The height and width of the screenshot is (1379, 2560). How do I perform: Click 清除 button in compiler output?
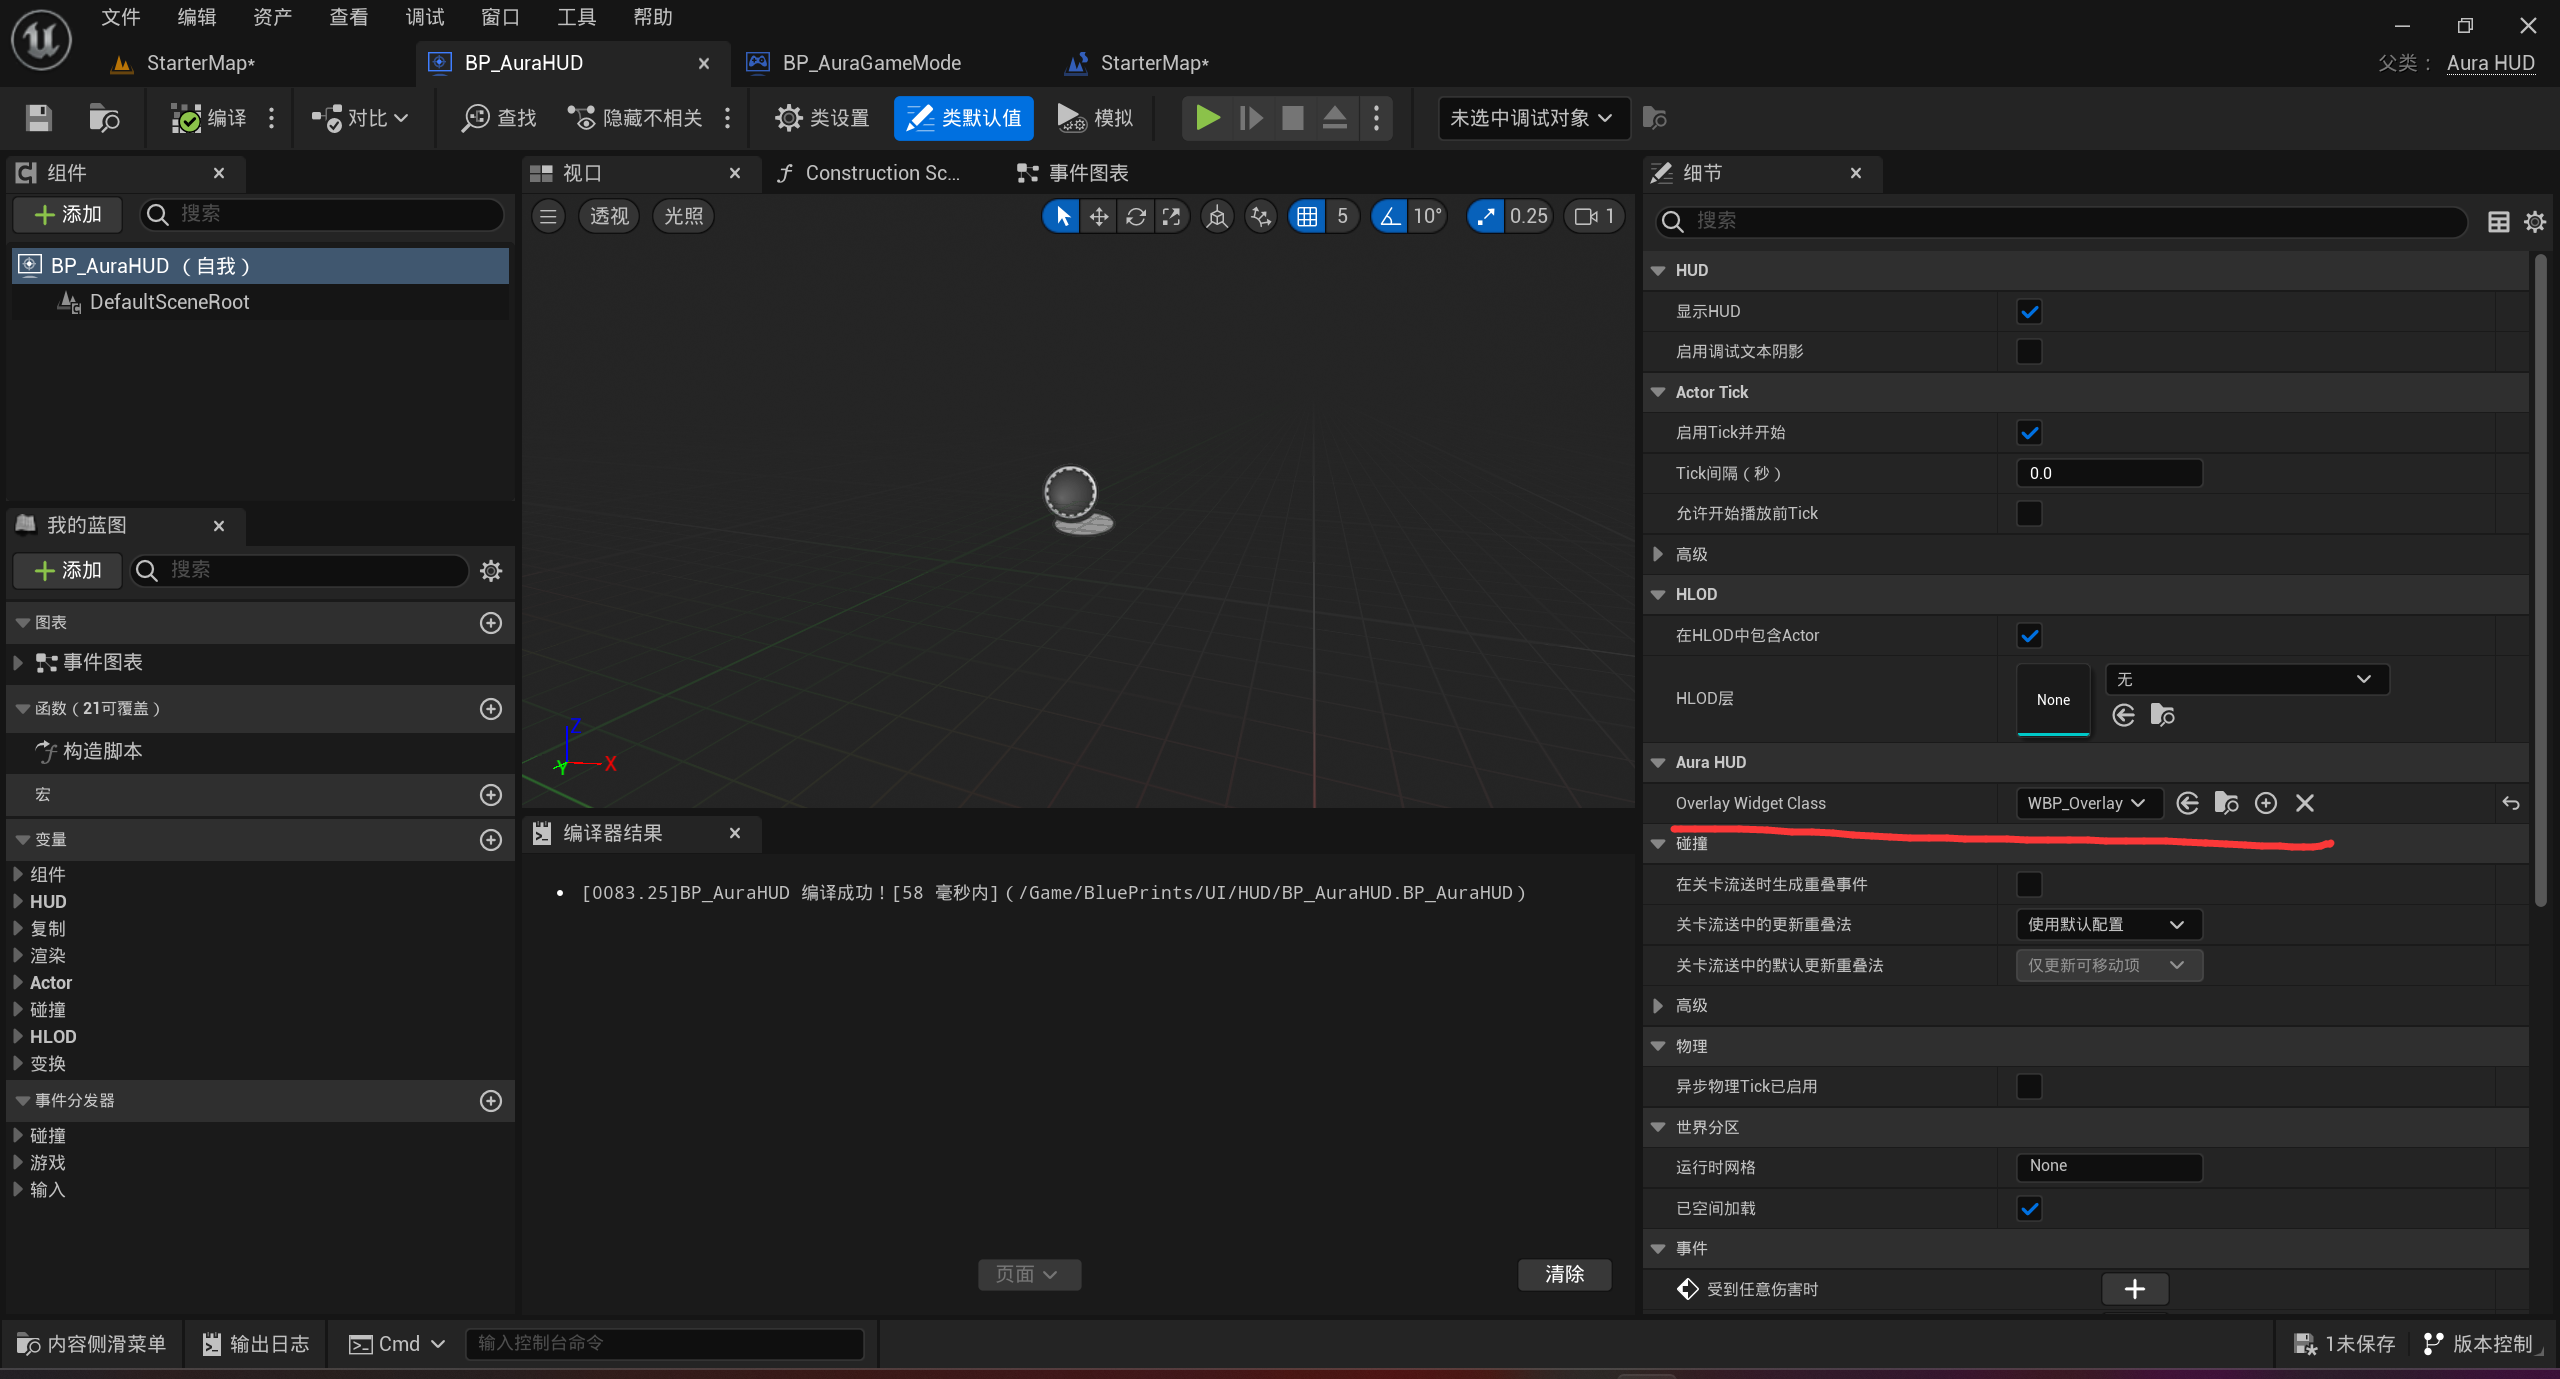pos(1564,1272)
